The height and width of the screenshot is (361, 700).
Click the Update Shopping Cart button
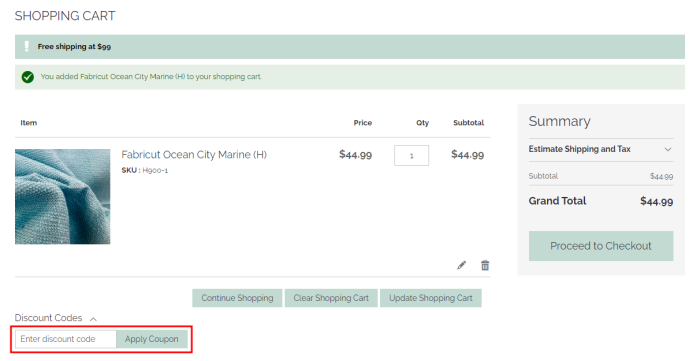click(431, 298)
